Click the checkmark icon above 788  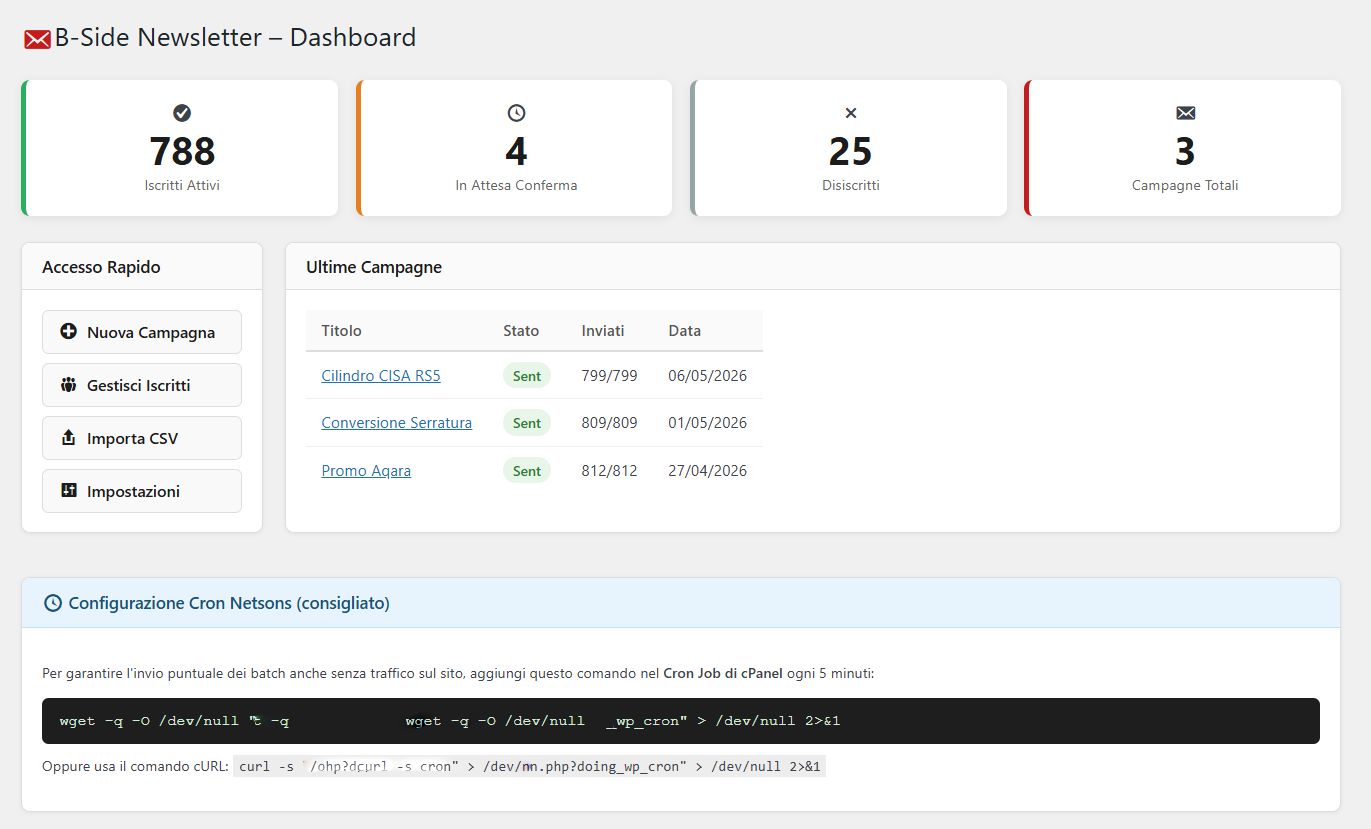pyautogui.click(x=182, y=113)
